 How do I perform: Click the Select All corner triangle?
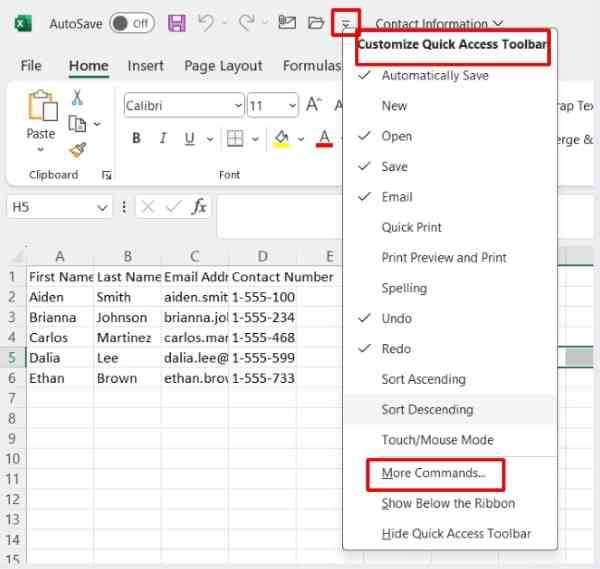(18, 256)
